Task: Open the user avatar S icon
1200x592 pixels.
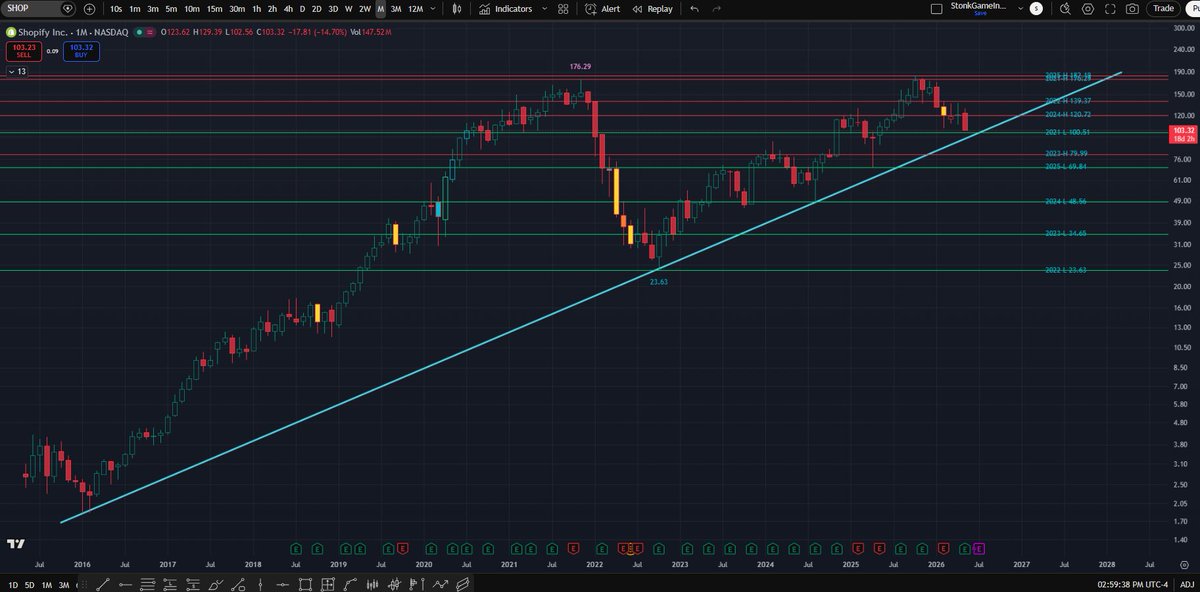Action: [1036, 8]
